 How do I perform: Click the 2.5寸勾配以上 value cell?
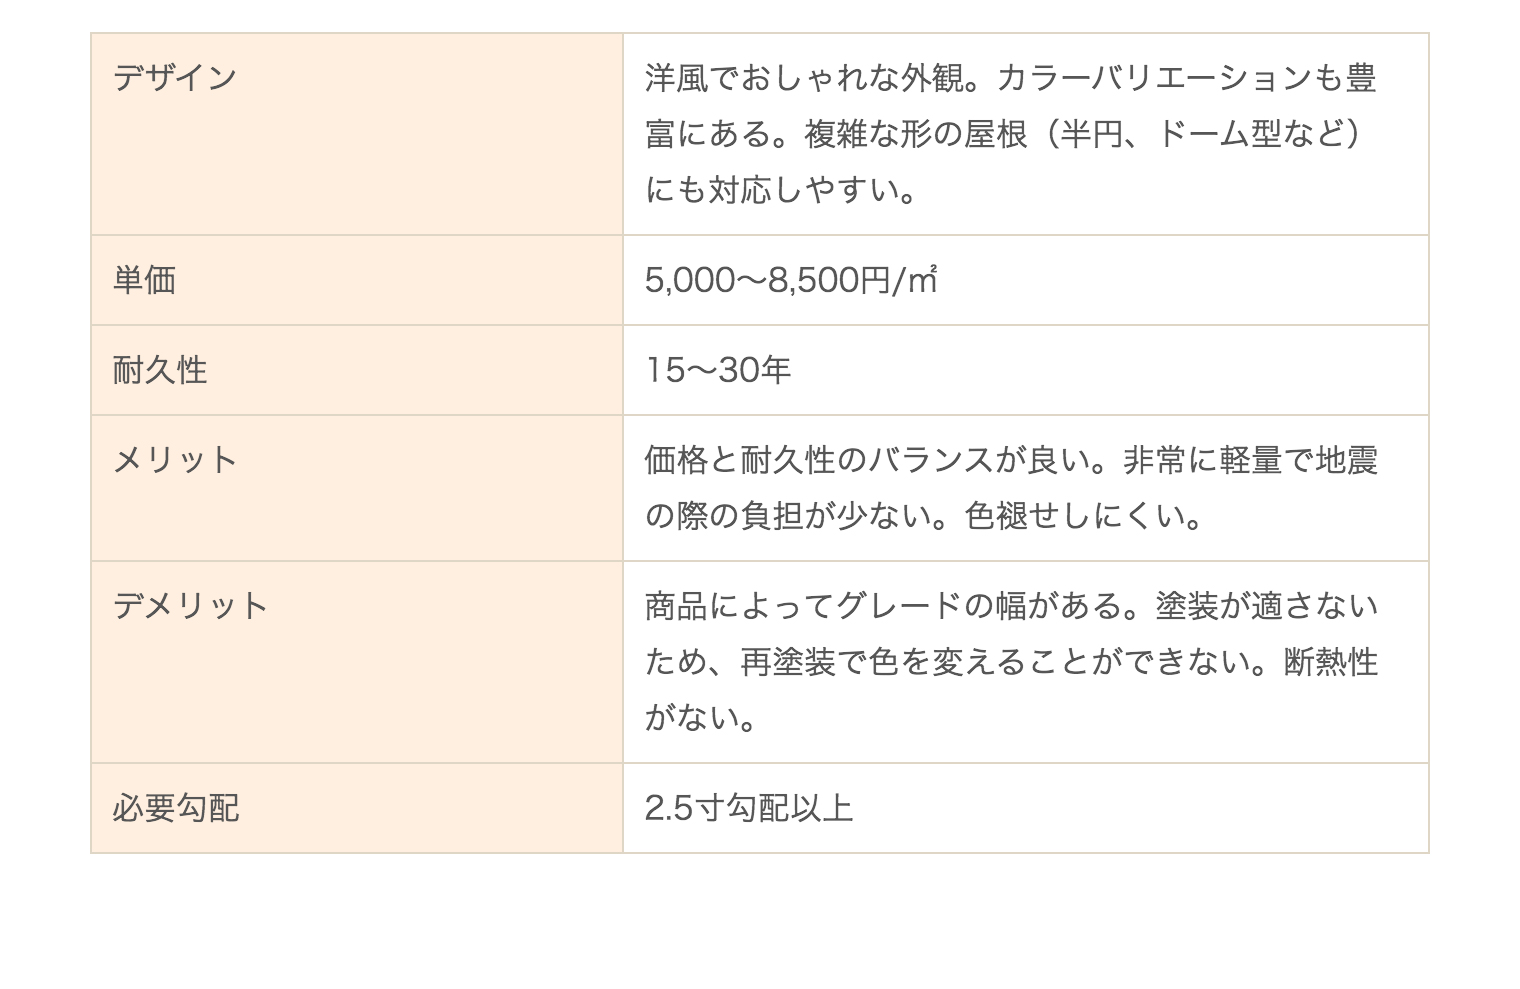(1026, 808)
